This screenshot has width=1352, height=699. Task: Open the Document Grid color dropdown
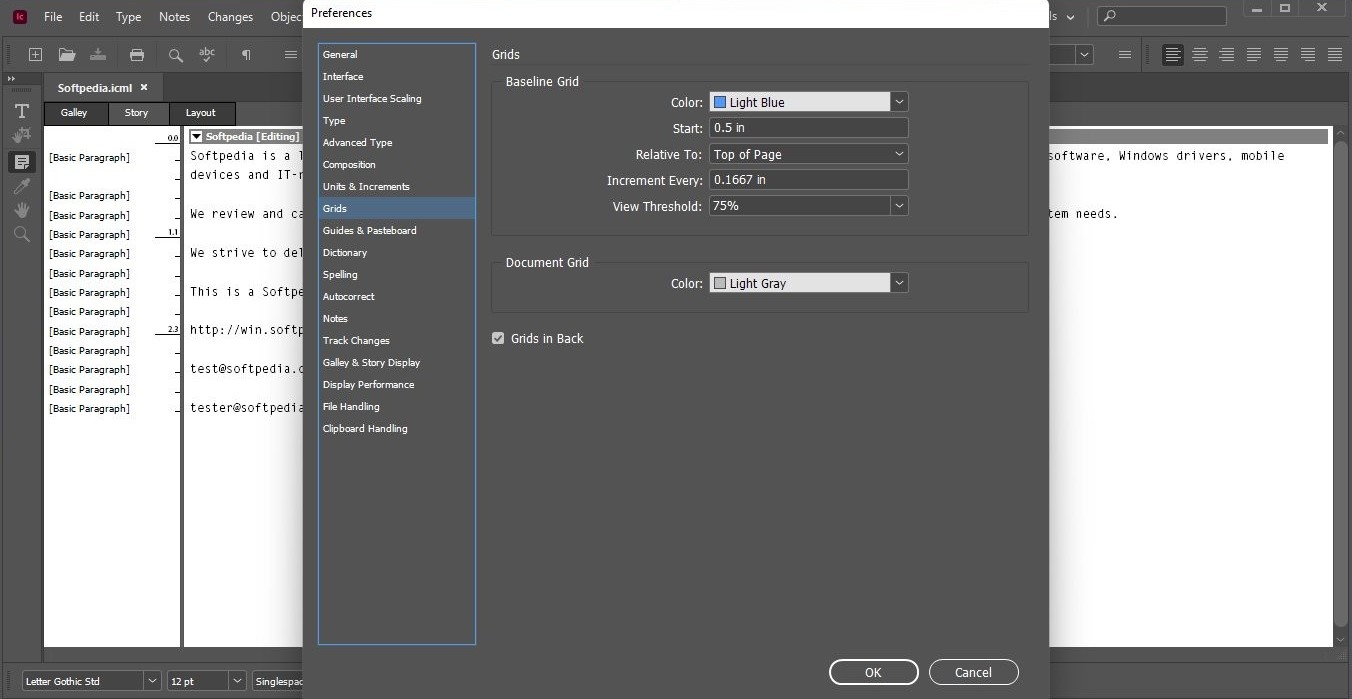tap(899, 284)
